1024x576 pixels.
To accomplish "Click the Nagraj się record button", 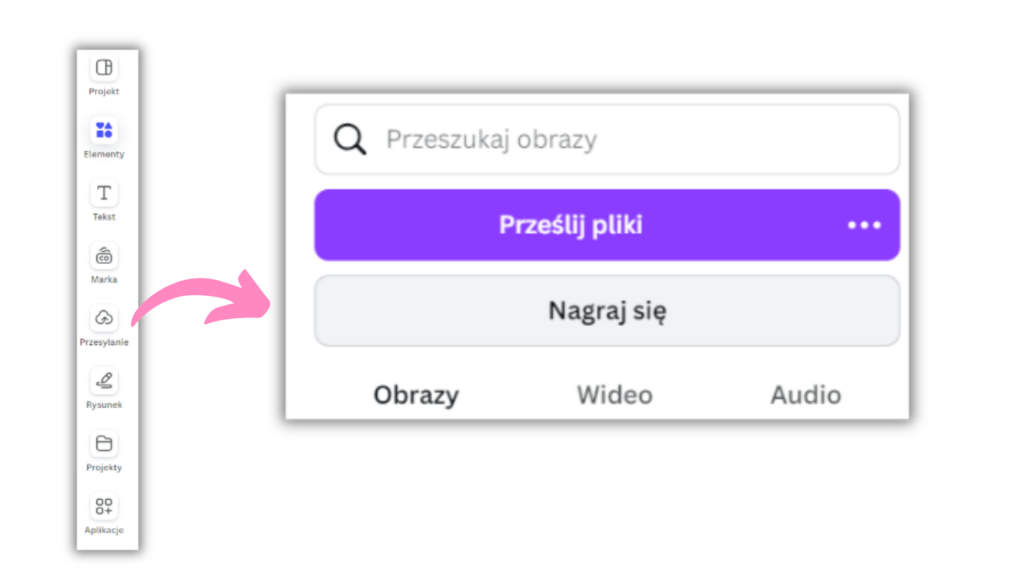I will [x=607, y=311].
